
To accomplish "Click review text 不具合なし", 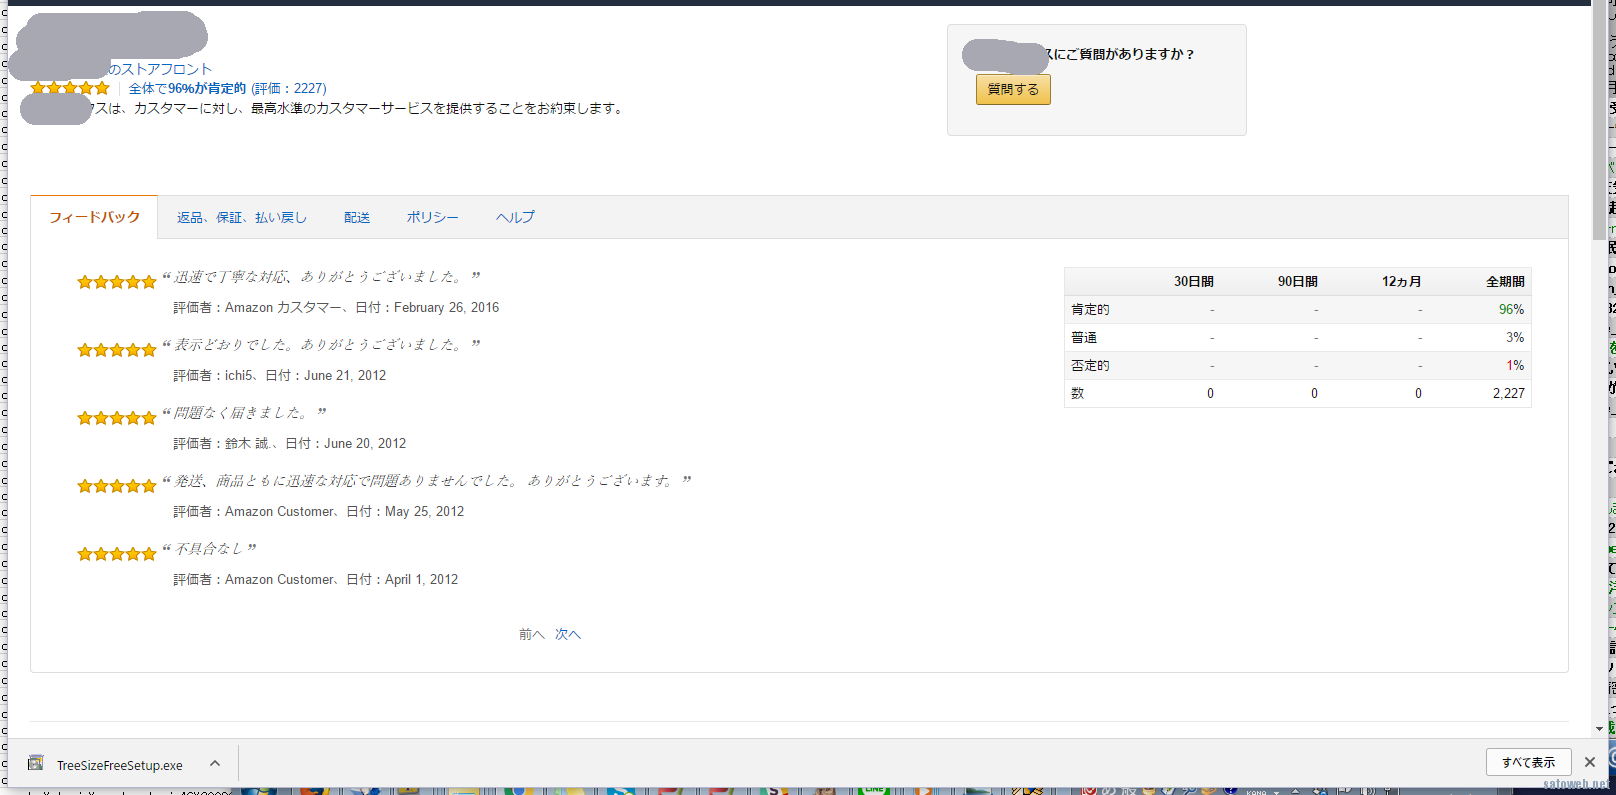I will click(208, 548).
